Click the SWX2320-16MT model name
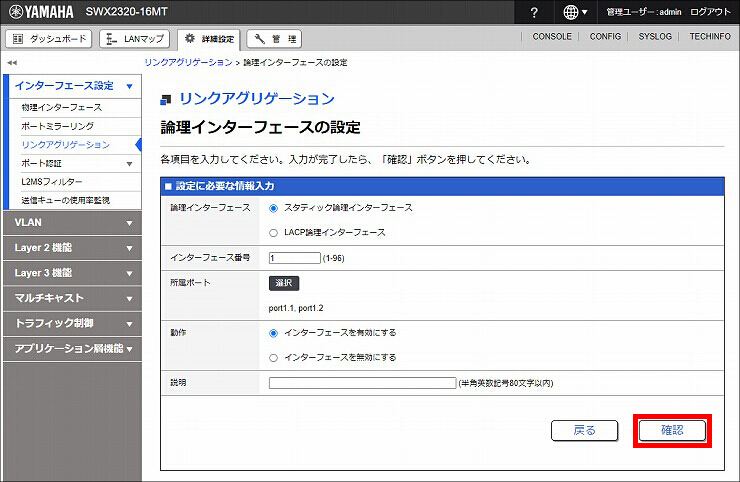The width and height of the screenshot is (740, 482). click(x=126, y=12)
